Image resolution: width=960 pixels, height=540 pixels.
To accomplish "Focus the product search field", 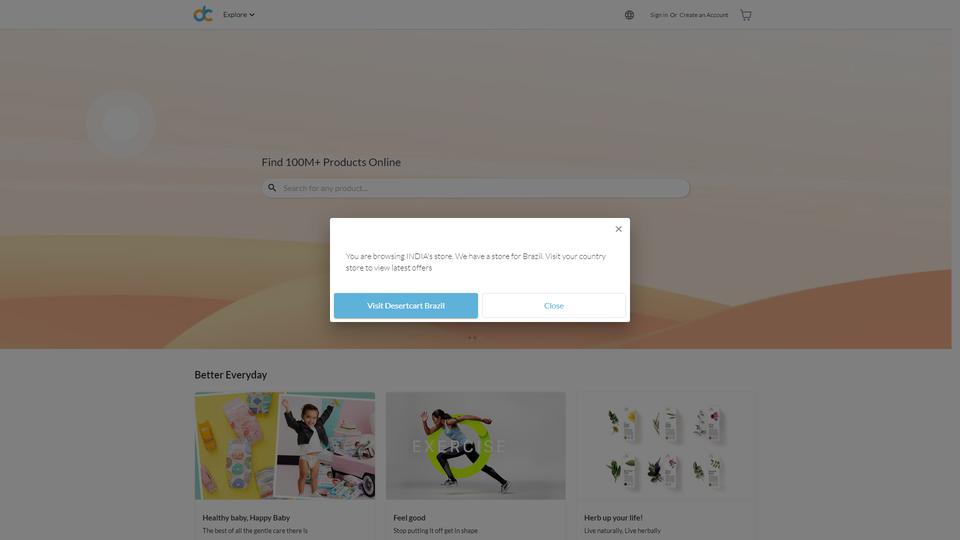I will click(x=476, y=188).
